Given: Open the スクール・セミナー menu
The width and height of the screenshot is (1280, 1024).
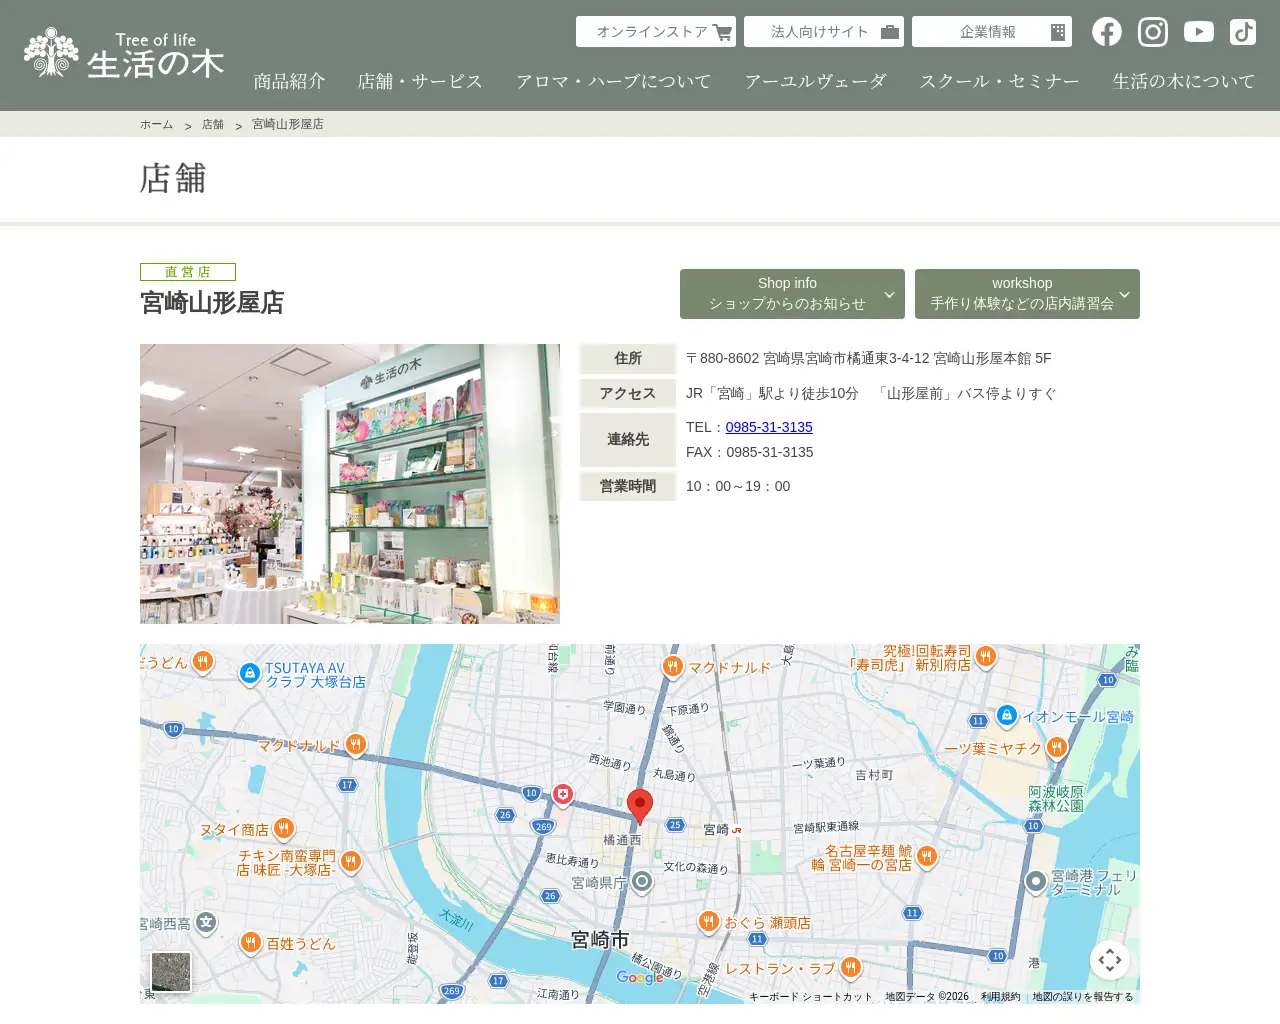Looking at the screenshot, I should [x=1000, y=81].
